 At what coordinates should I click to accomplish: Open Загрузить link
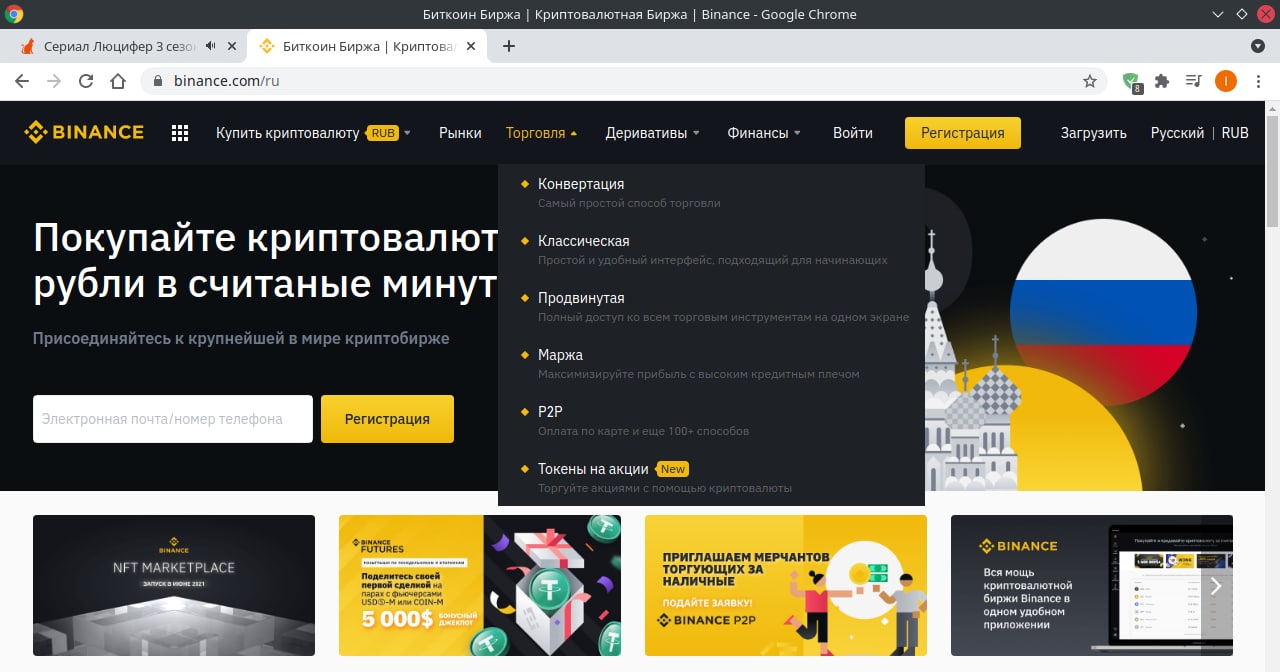pos(1094,133)
